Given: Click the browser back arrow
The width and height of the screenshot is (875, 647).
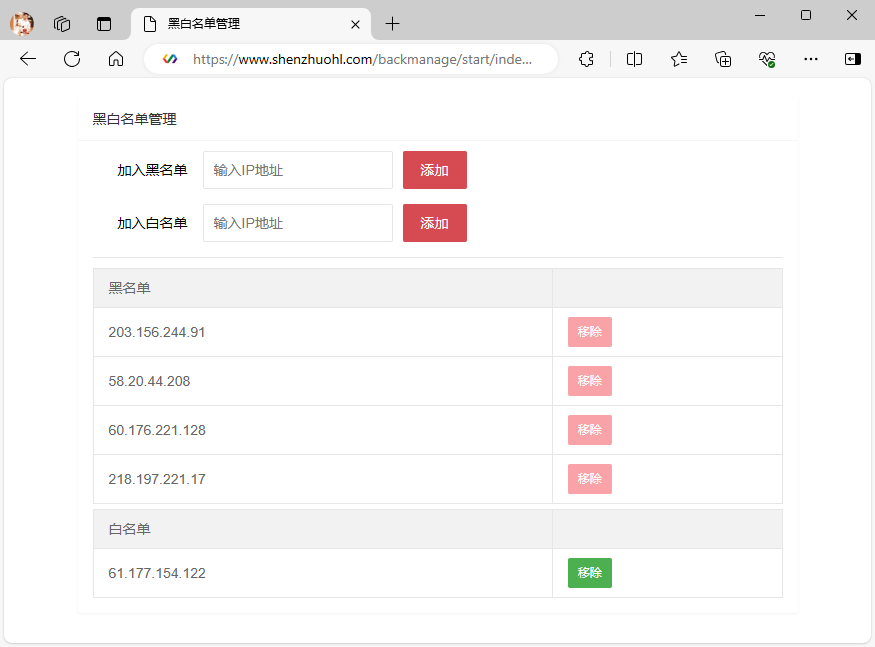Looking at the screenshot, I should pos(28,59).
